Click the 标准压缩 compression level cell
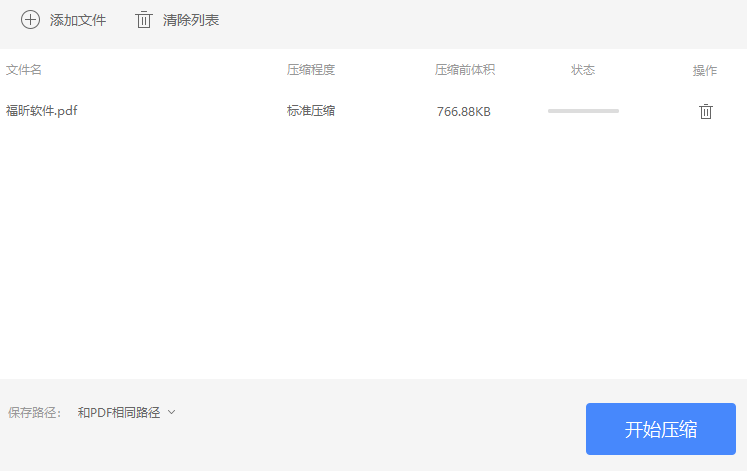 [311, 111]
